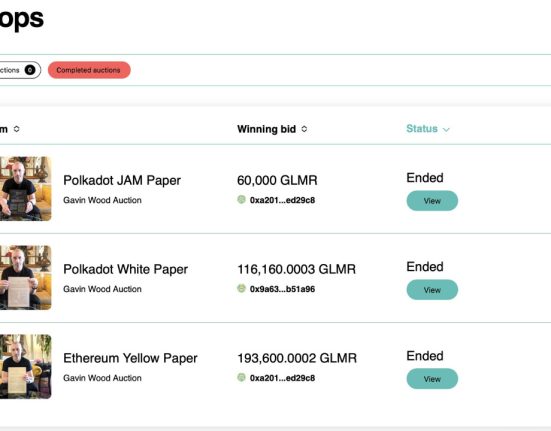Viewport: 551px width, 431px height.
Task: Click bidder address 0x9a63...b51a96
Action: click(282, 289)
